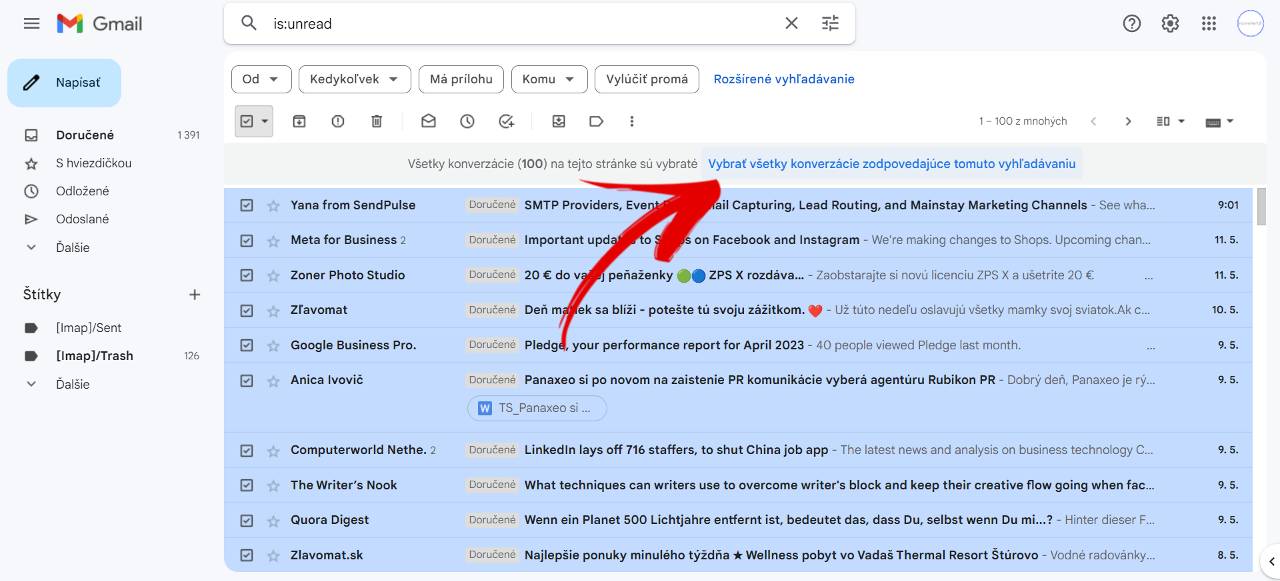Viewport: 1280px width, 581px height.
Task: Click the Gmail logo
Action: [x=99, y=23]
